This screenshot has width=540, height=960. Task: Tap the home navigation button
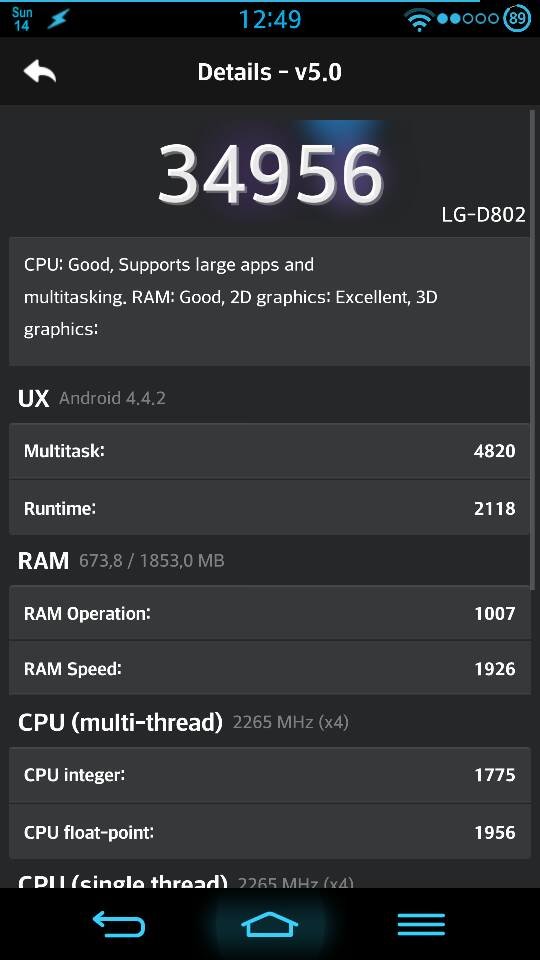tap(270, 924)
